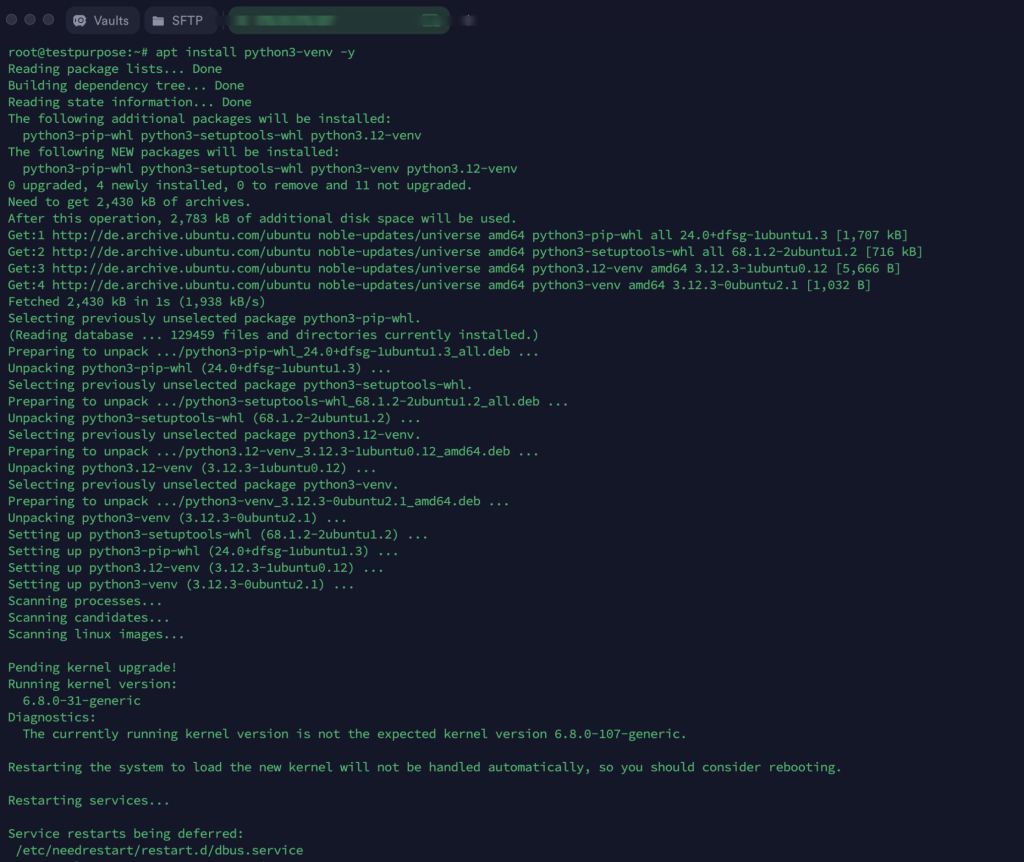Click the new tab button after the terminal tab

(x=469, y=20)
